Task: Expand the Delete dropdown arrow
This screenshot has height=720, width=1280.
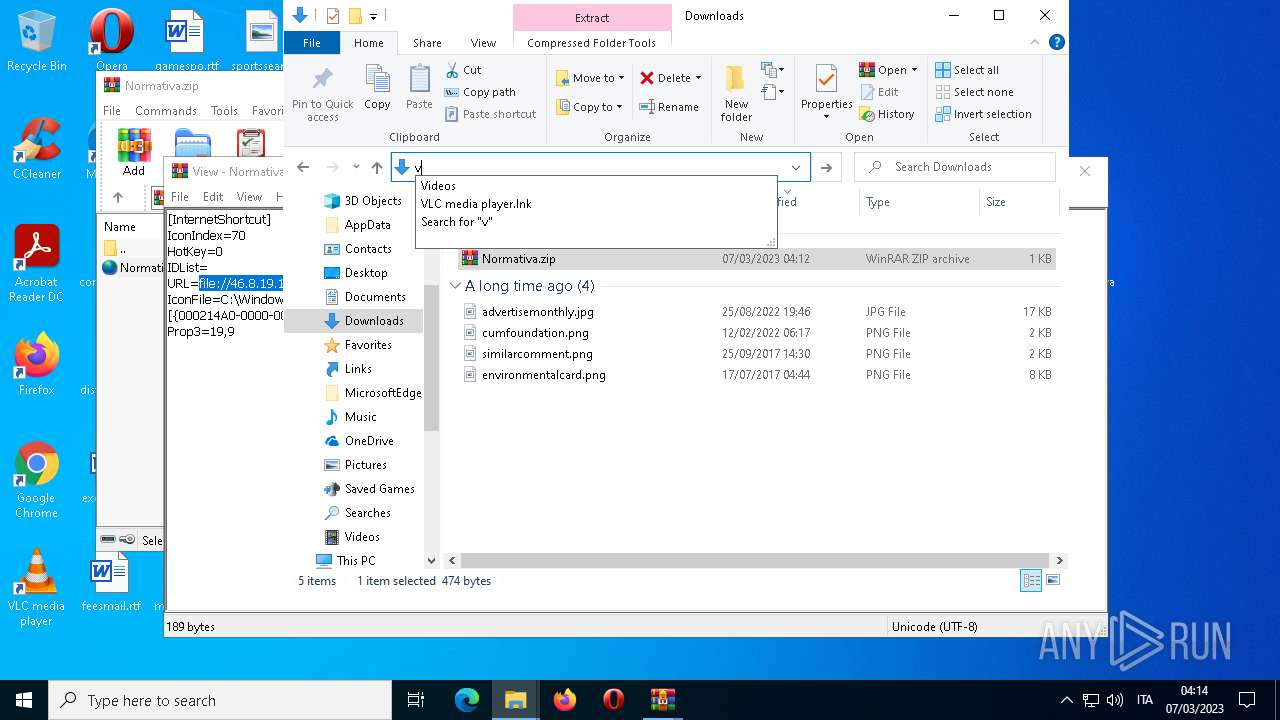Action: (x=698, y=78)
